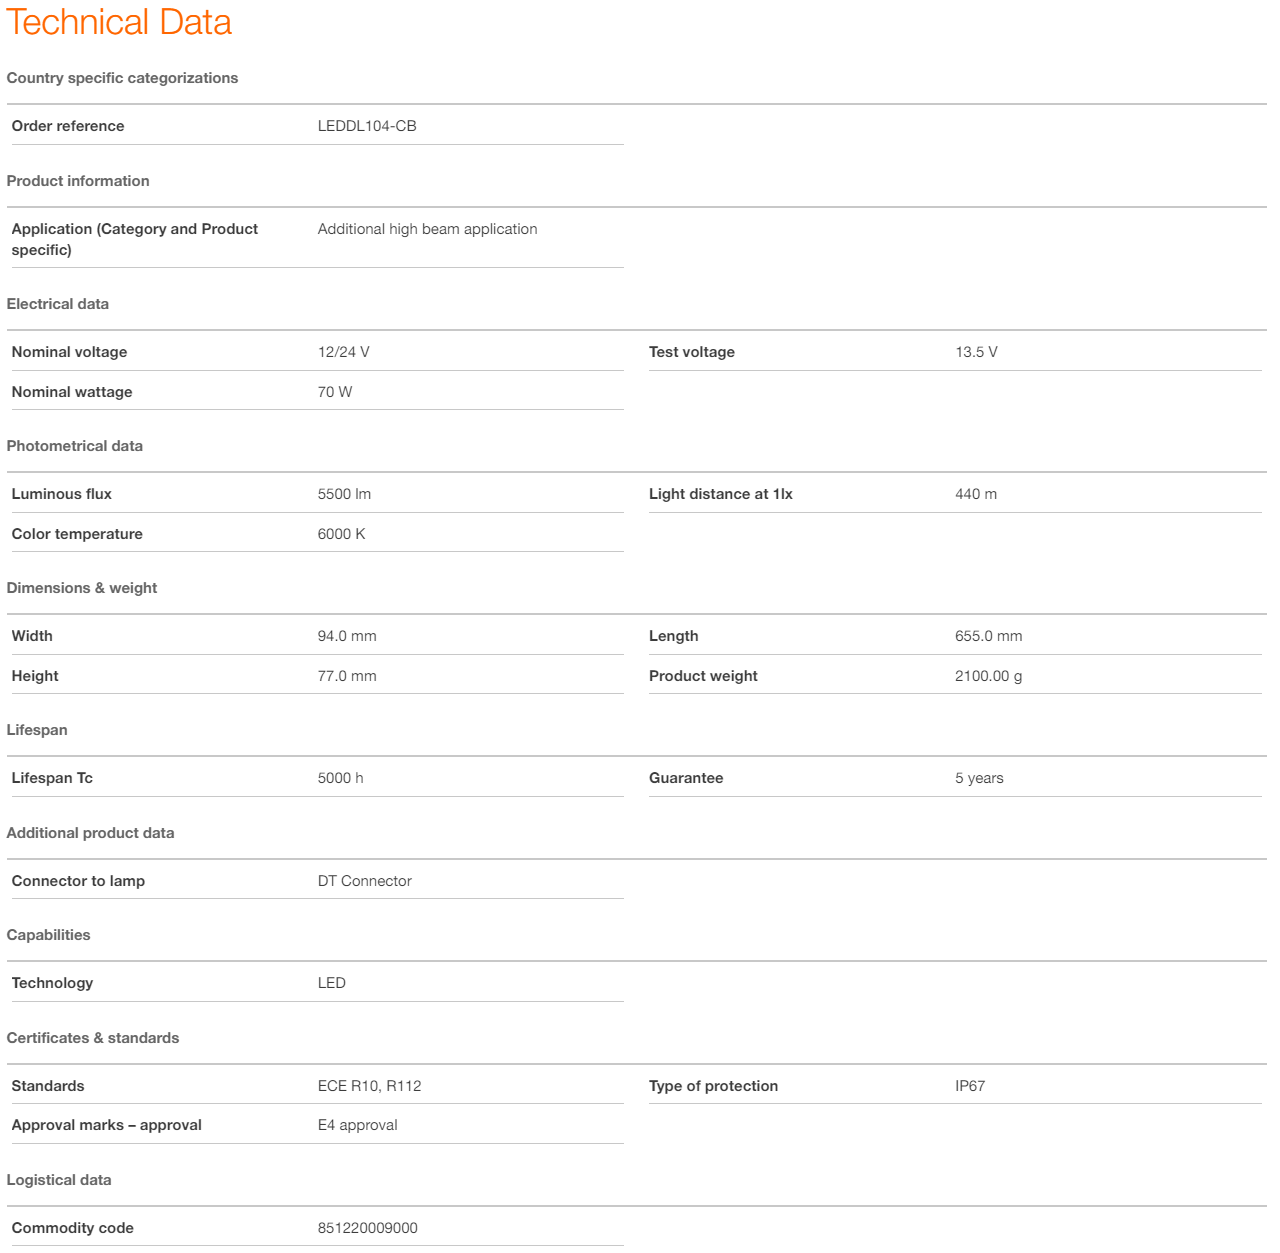Click the Nominal voltage 12/24 V value

pyautogui.click(x=343, y=352)
